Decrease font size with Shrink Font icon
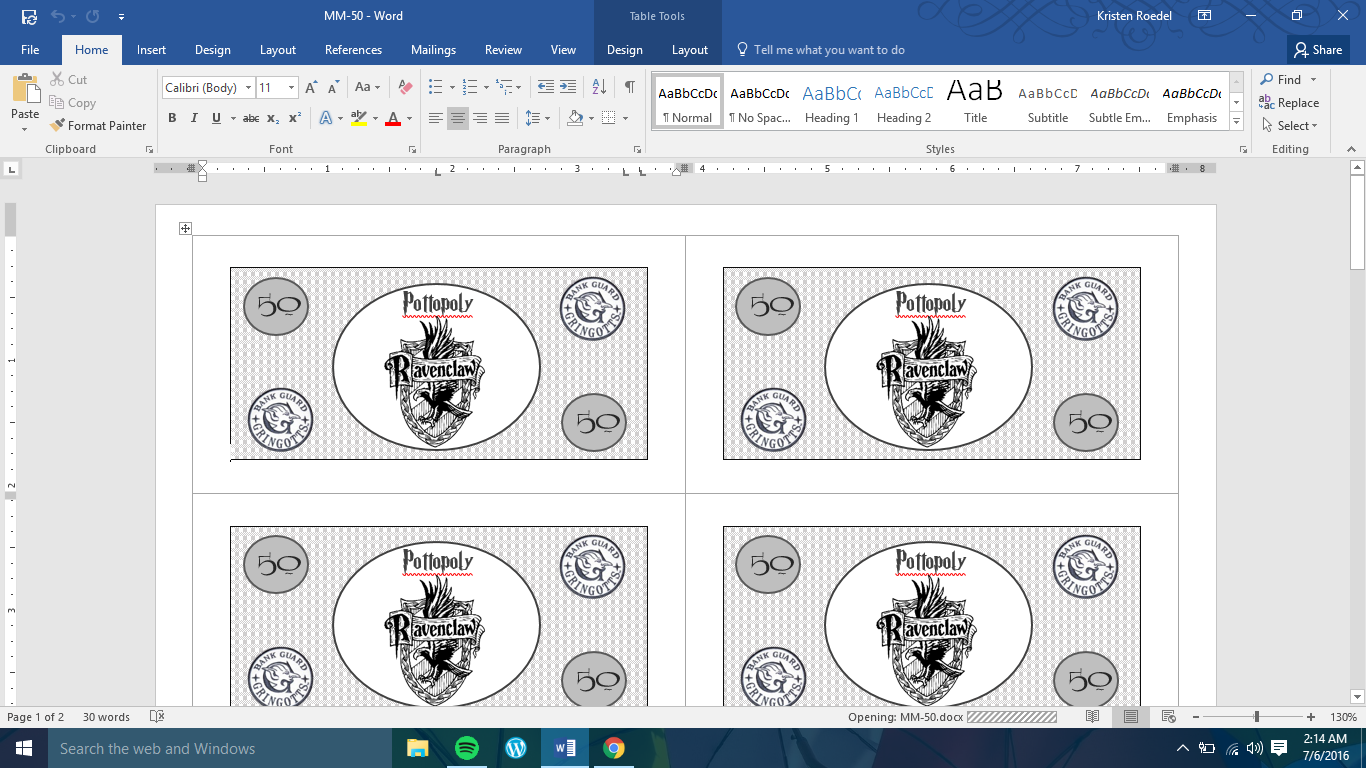 [334, 88]
